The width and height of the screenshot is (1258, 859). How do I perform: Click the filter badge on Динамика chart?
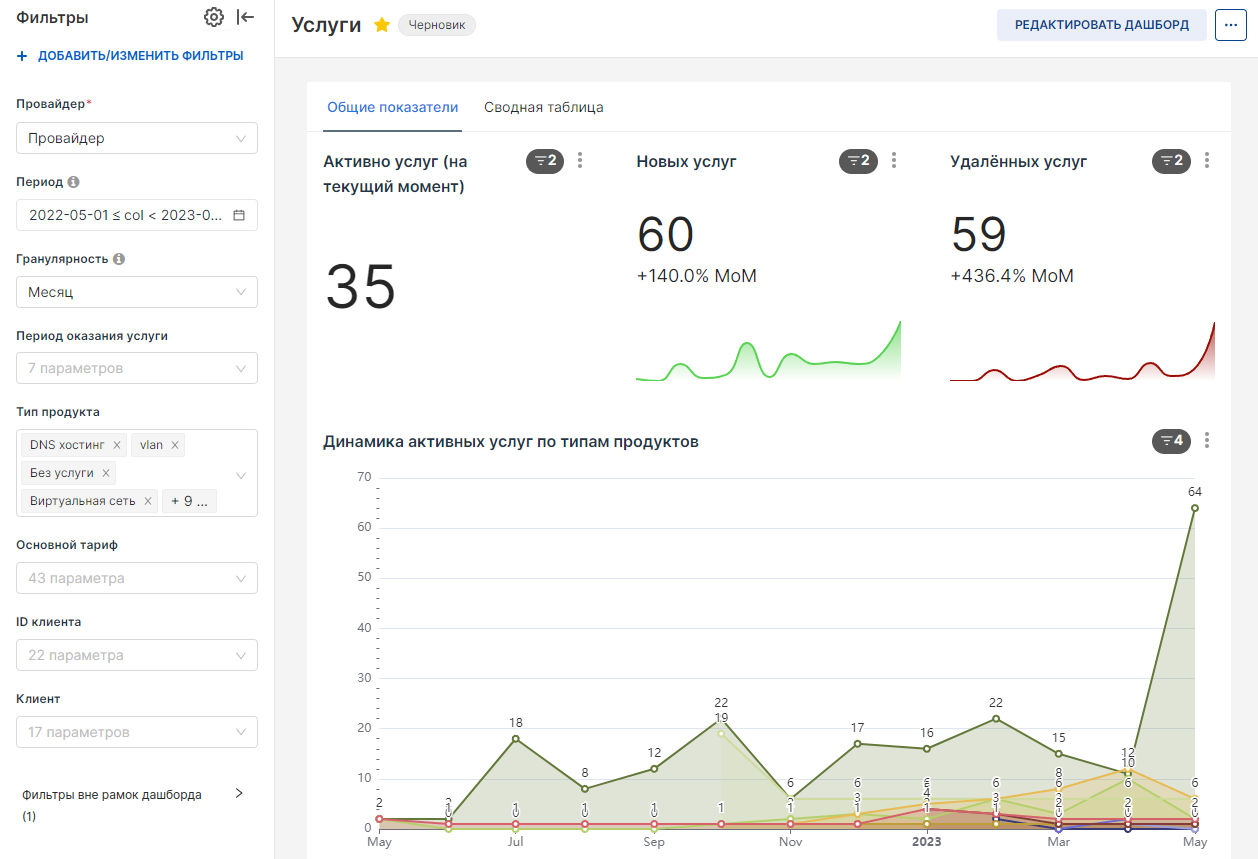pos(1171,440)
